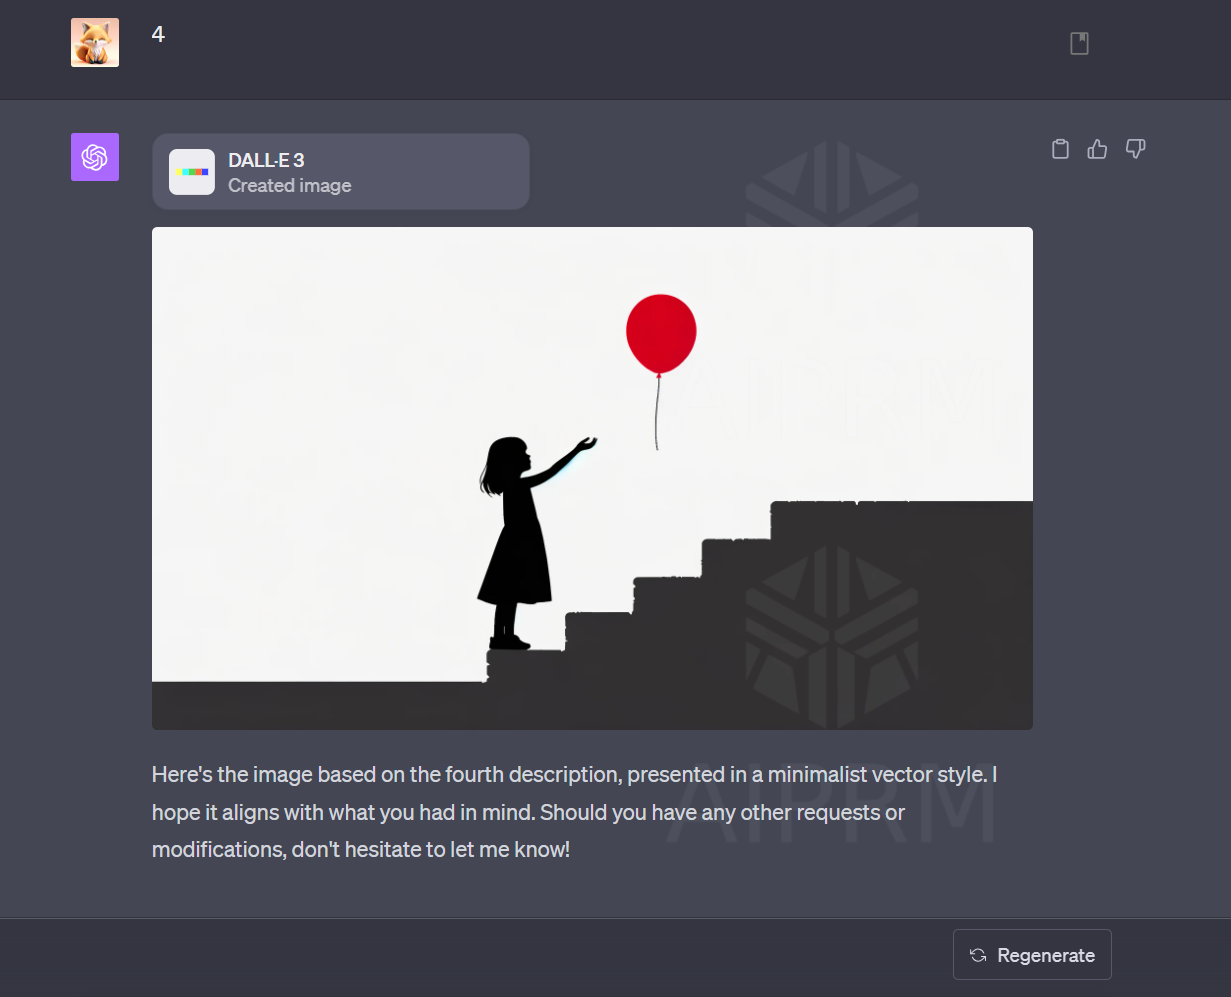Click the Regenerate button

[1032, 955]
